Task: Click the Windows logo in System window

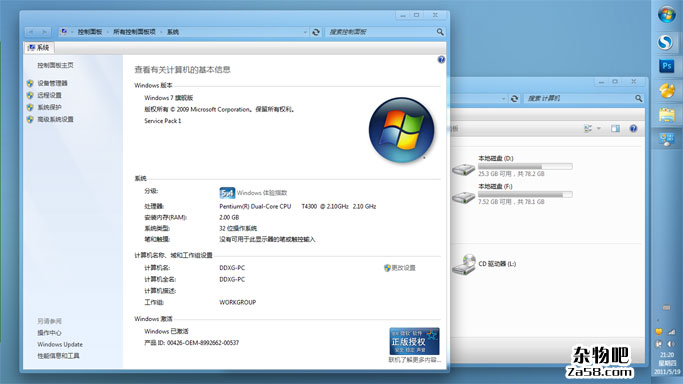Action: click(401, 130)
